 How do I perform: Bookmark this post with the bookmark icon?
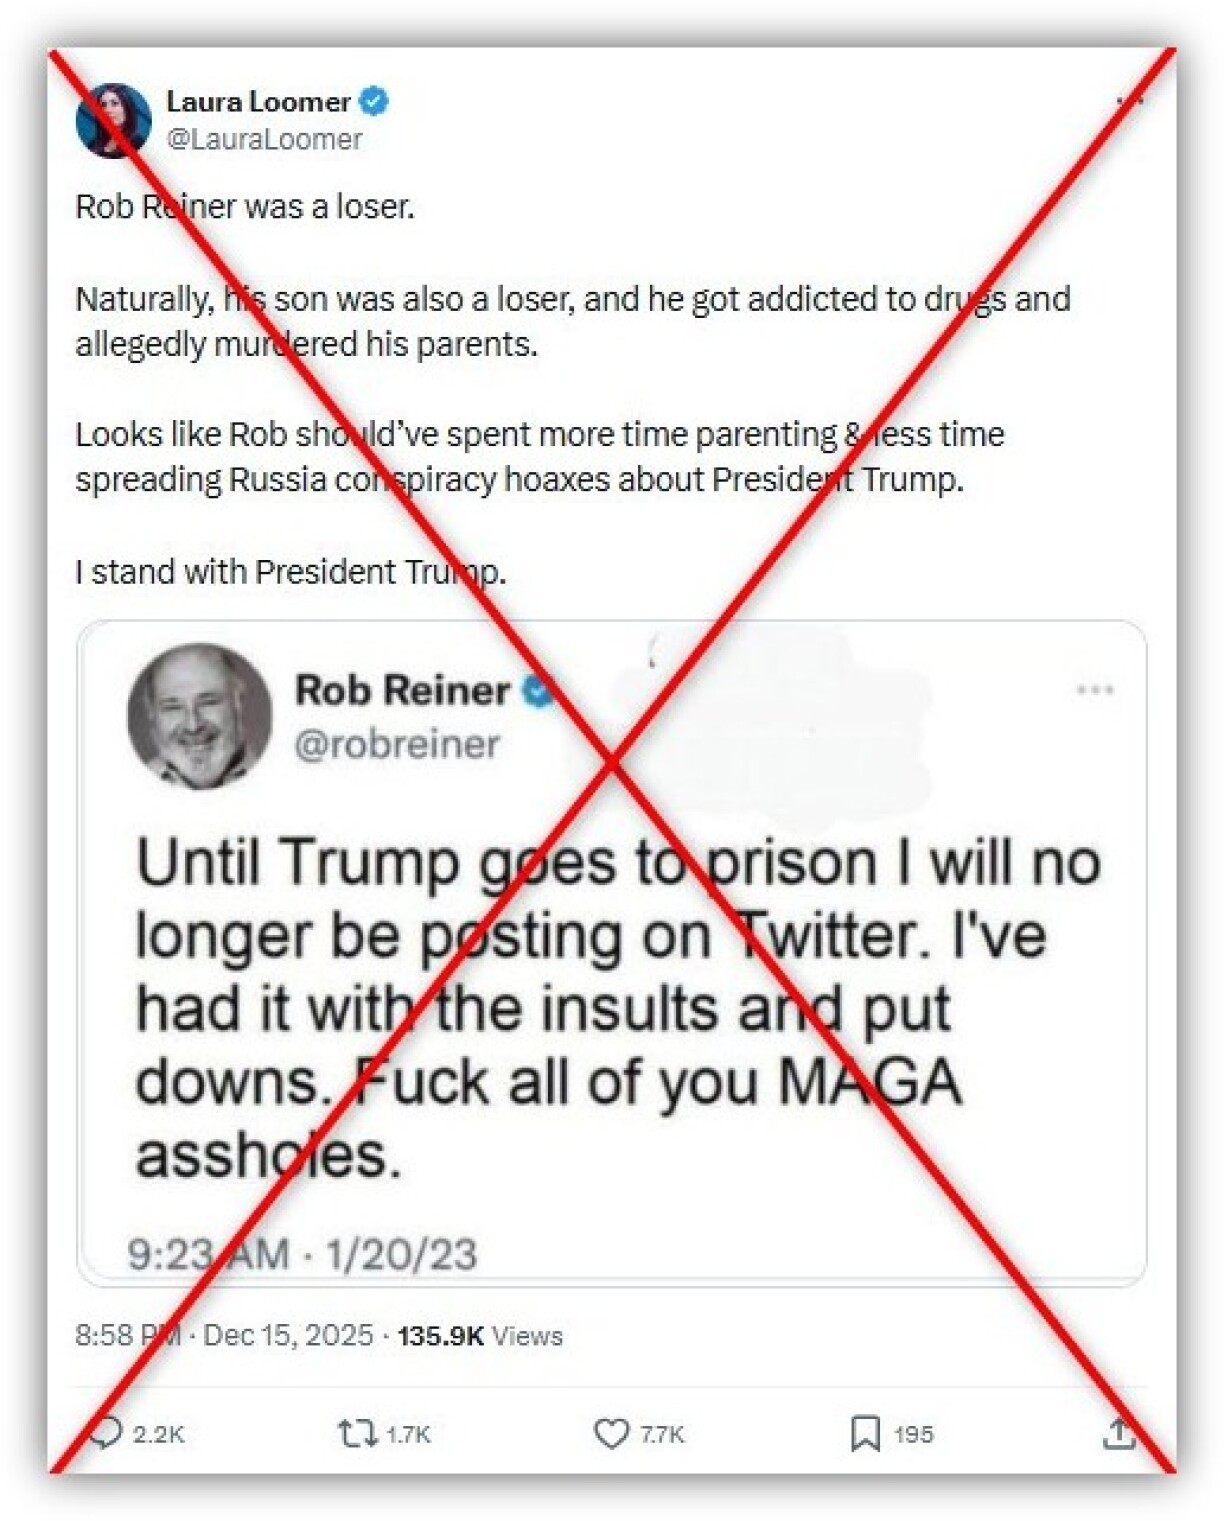tap(865, 1434)
